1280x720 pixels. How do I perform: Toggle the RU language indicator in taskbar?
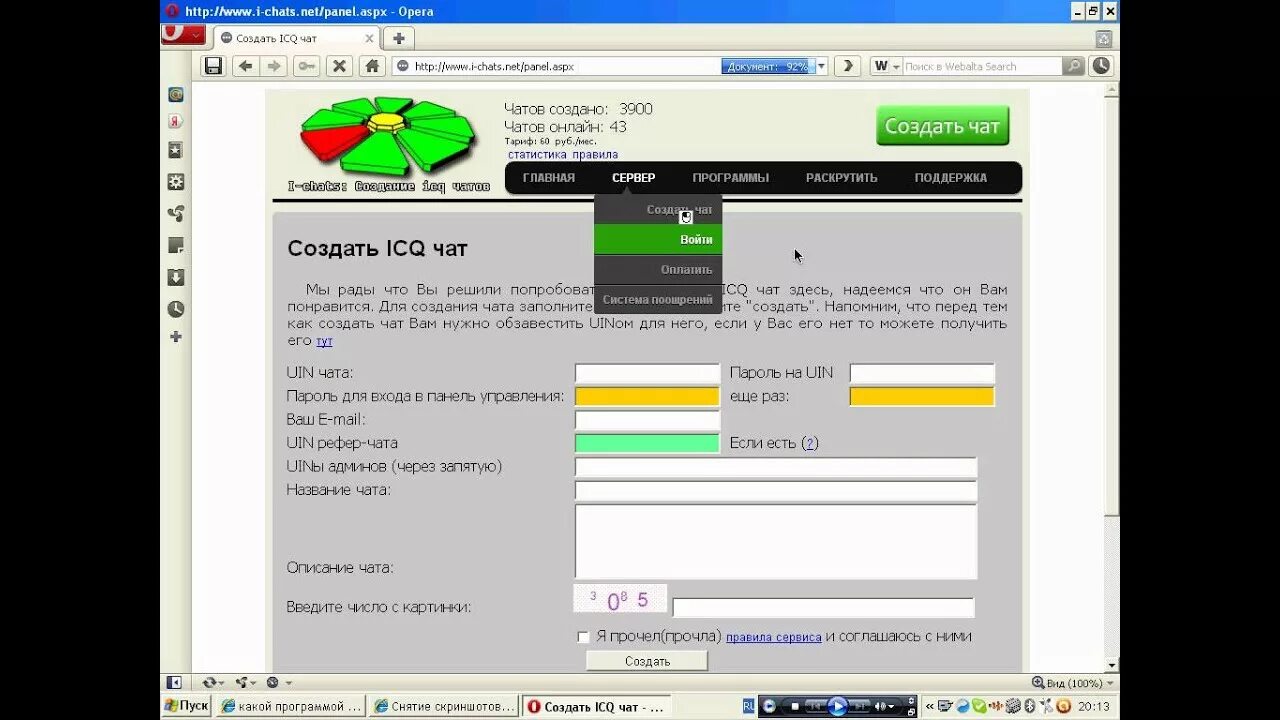click(x=748, y=705)
